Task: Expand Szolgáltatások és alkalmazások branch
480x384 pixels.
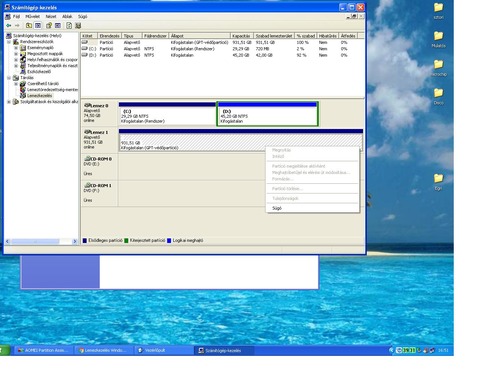Action: pyautogui.click(x=9, y=102)
